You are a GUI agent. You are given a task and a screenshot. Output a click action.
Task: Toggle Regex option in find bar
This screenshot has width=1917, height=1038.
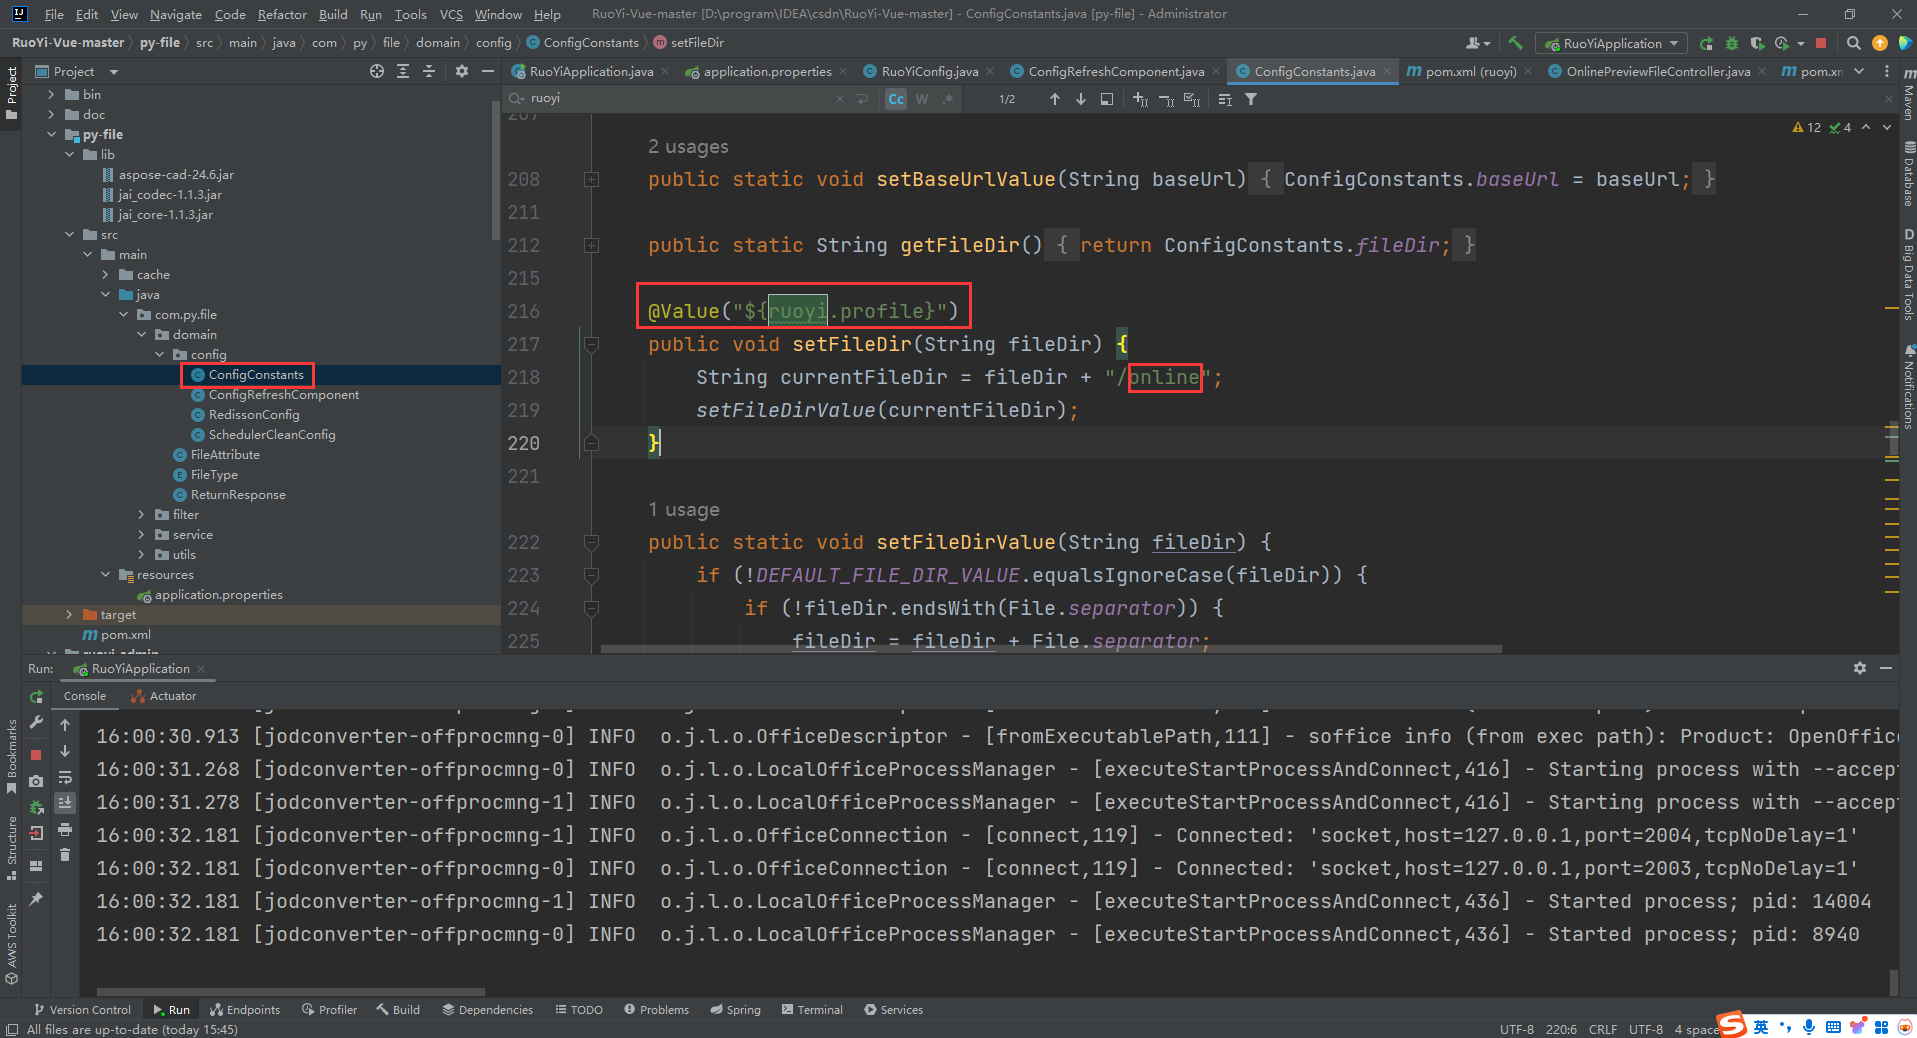948,99
